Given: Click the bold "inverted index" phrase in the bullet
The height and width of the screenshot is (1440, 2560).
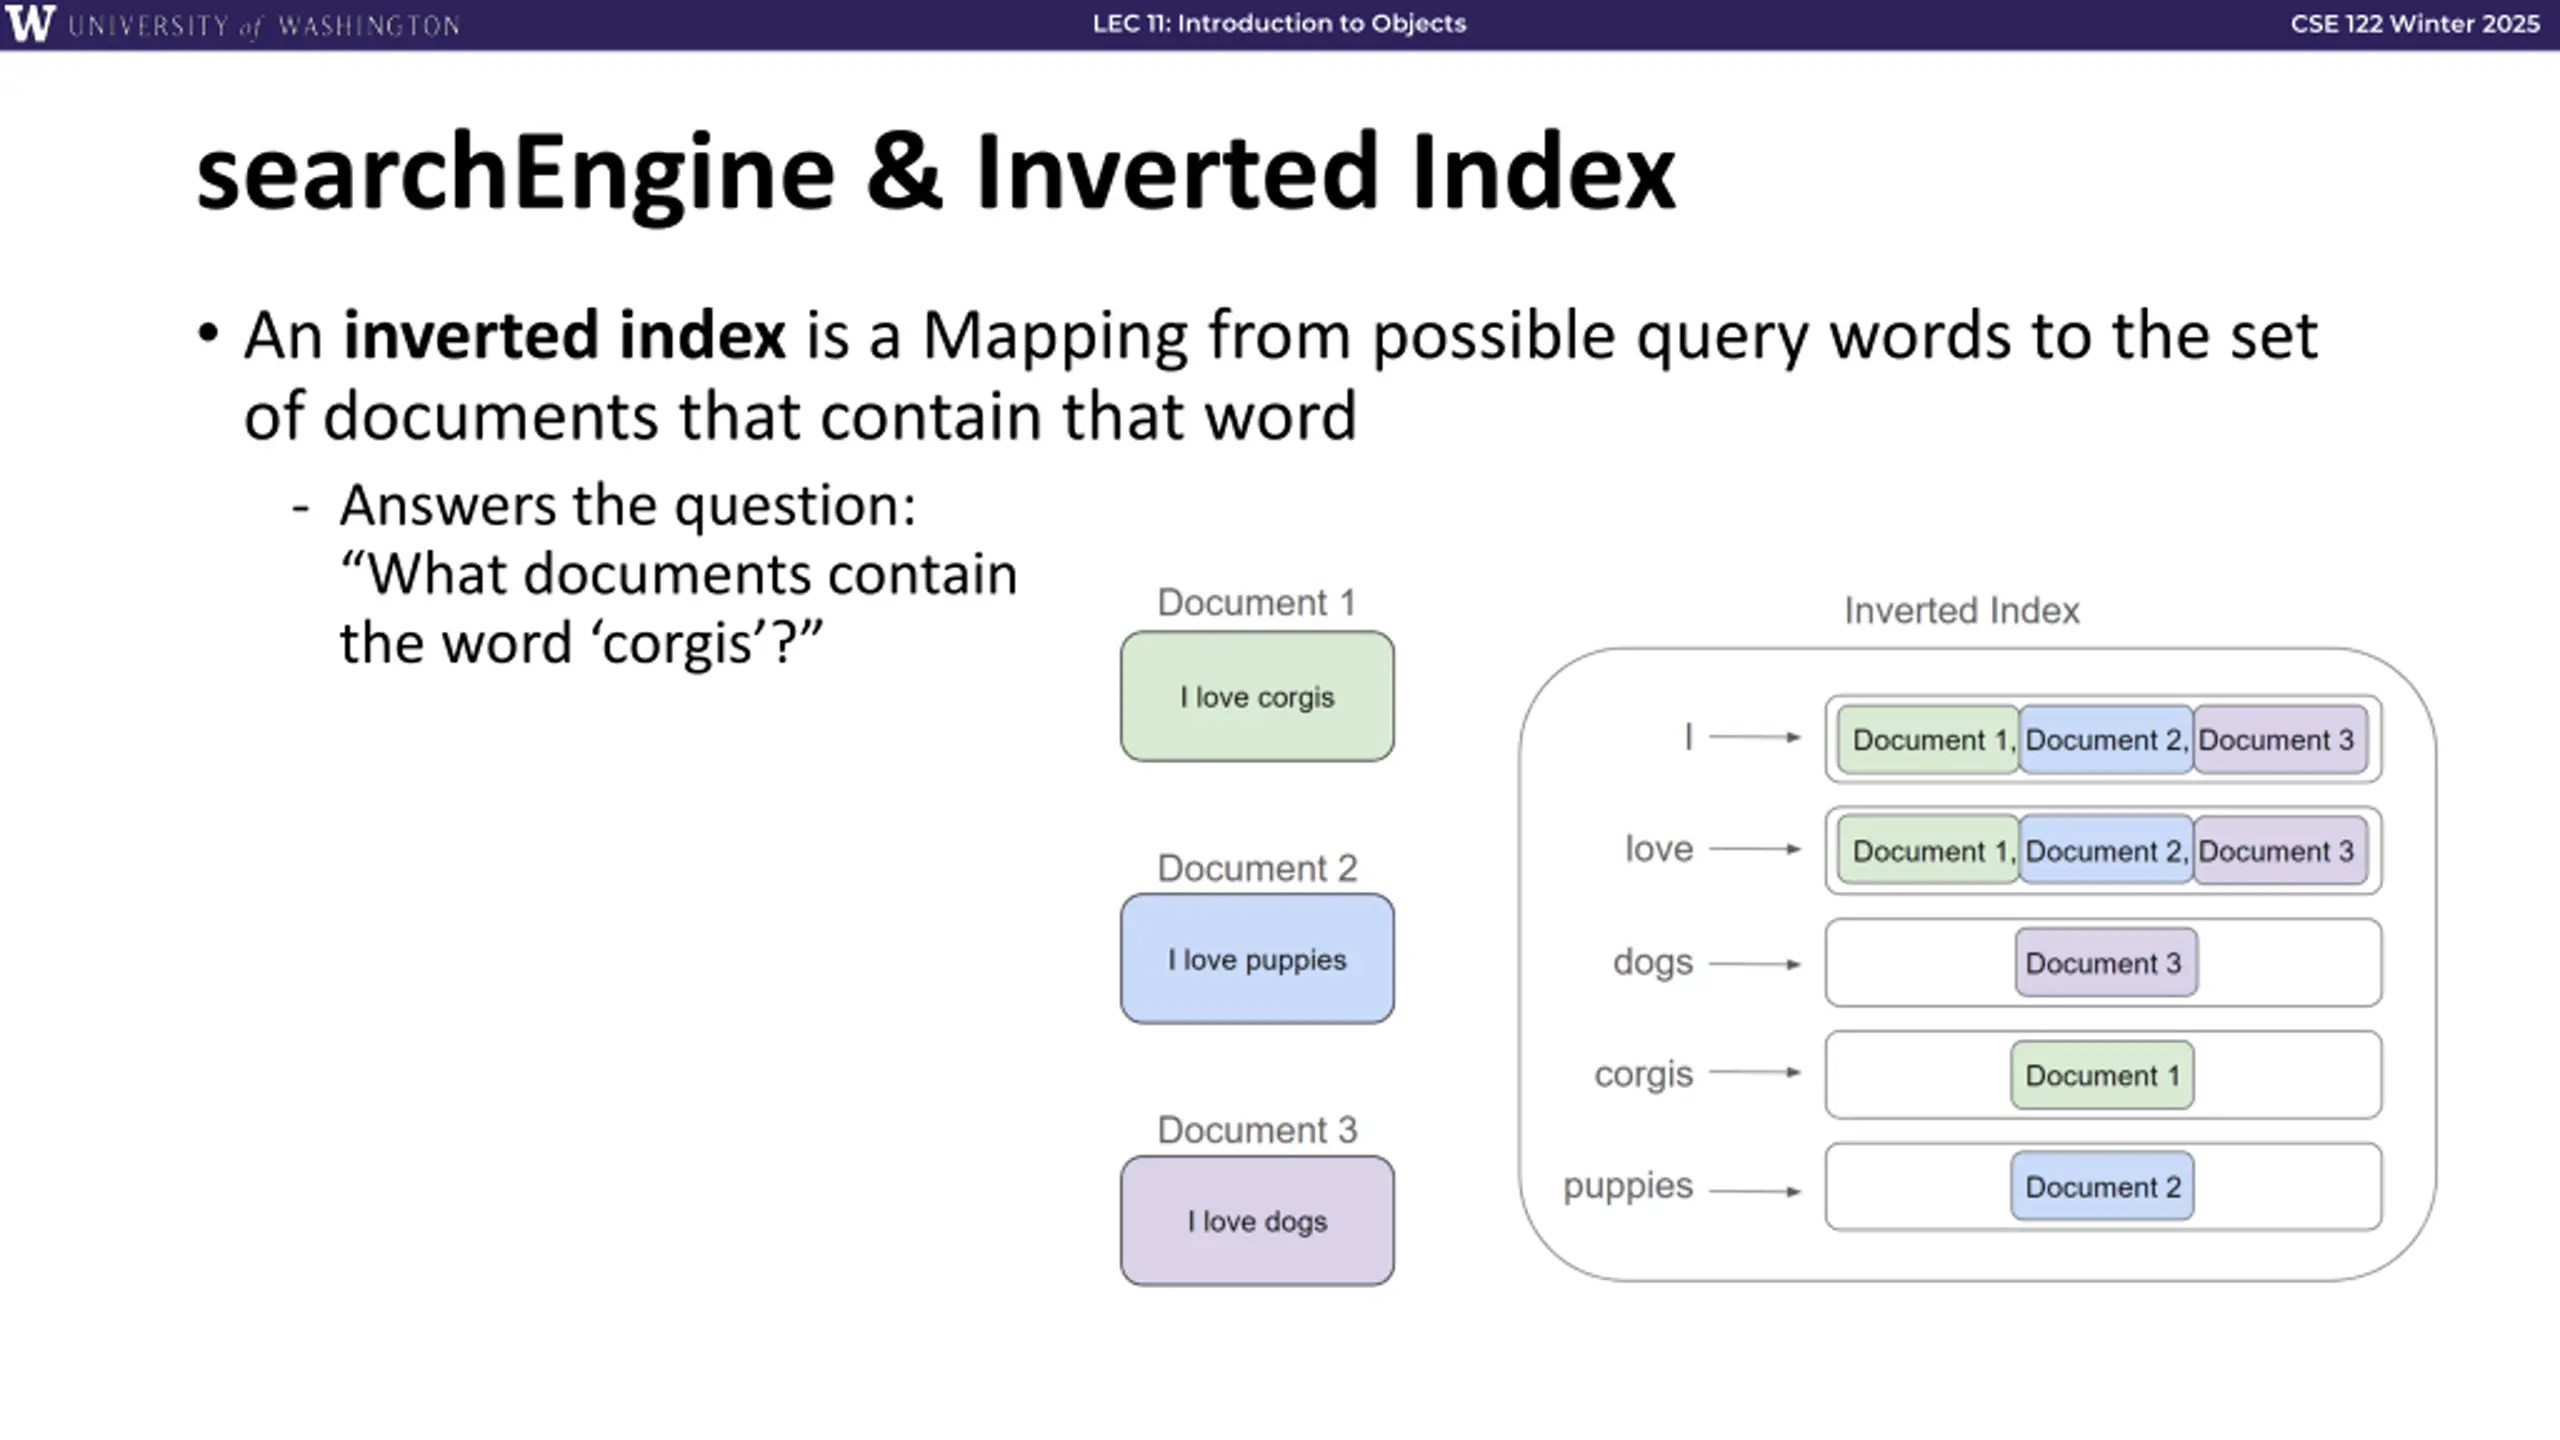Looking at the screenshot, I should 564,334.
